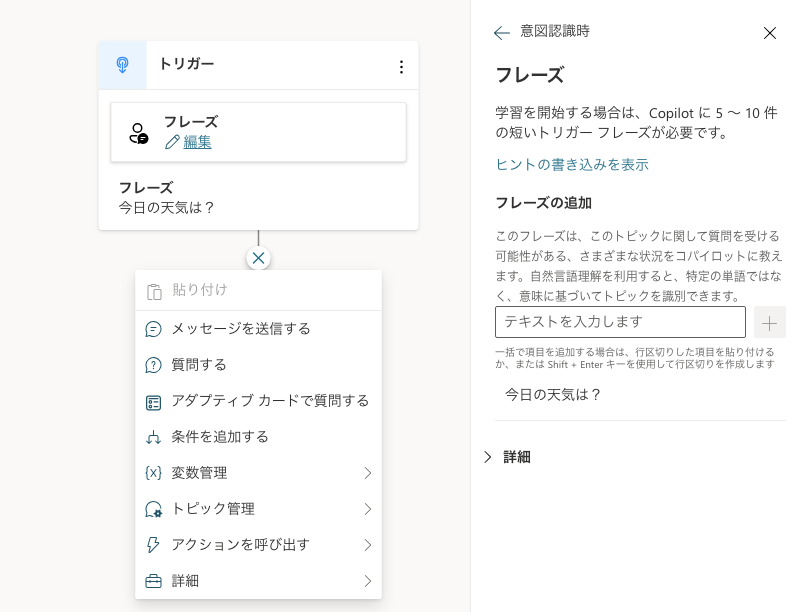Open the trigger node three-dot menu
This screenshot has width=801, height=612.
click(x=401, y=67)
